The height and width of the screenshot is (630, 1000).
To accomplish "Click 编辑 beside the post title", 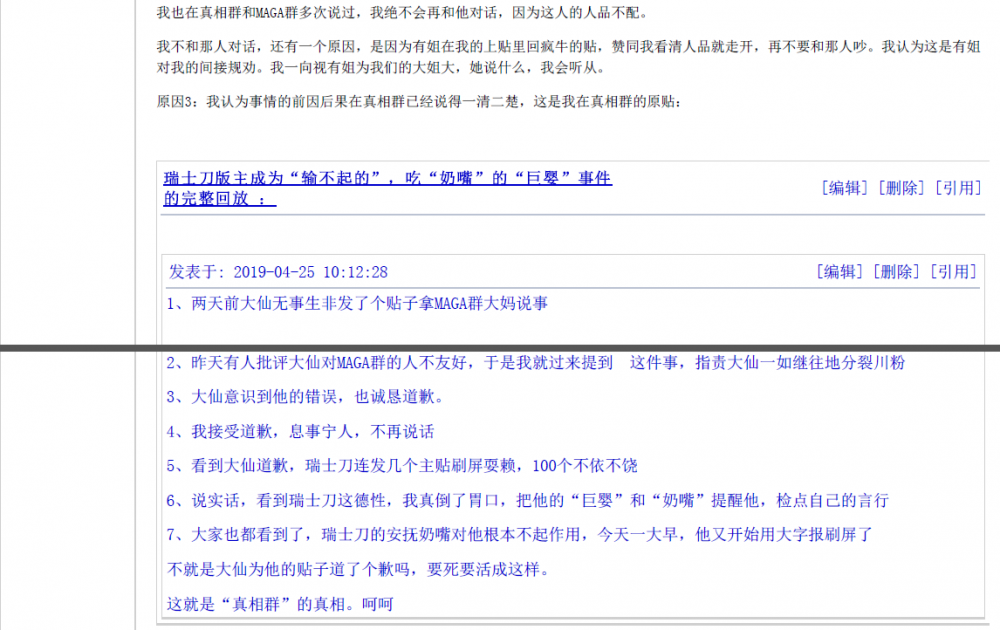I will (845, 188).
